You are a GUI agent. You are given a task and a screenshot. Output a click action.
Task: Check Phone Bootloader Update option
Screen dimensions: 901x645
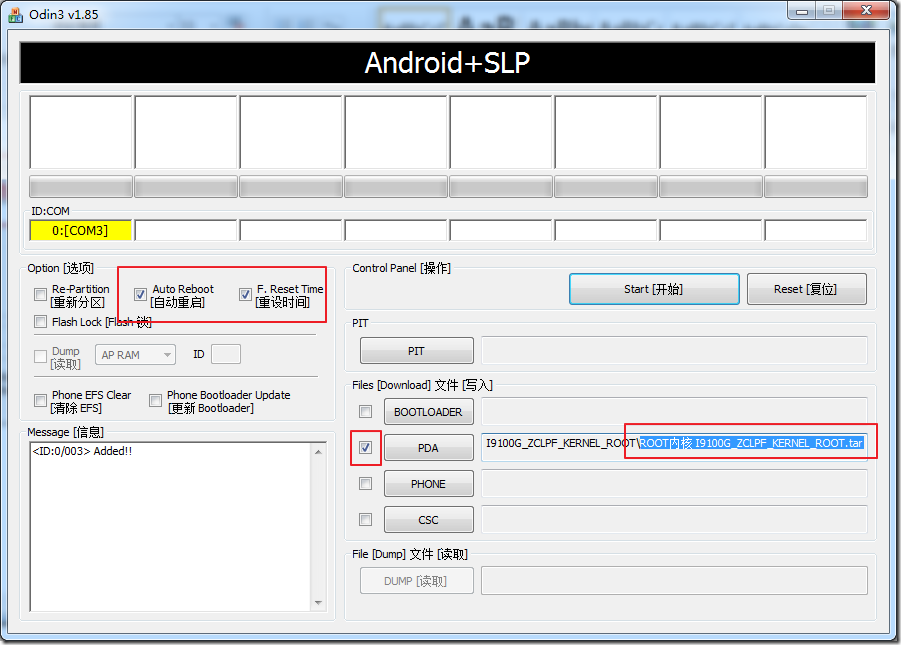pos(155,400)
